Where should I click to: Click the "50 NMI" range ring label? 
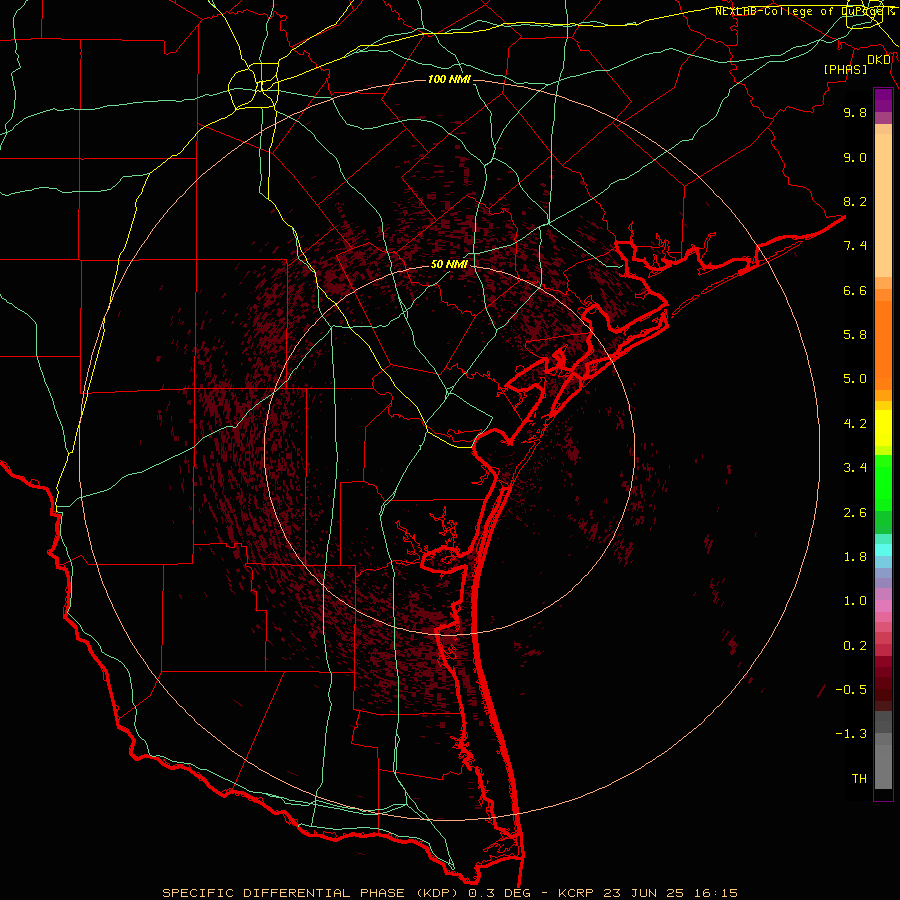pos(449,264)
